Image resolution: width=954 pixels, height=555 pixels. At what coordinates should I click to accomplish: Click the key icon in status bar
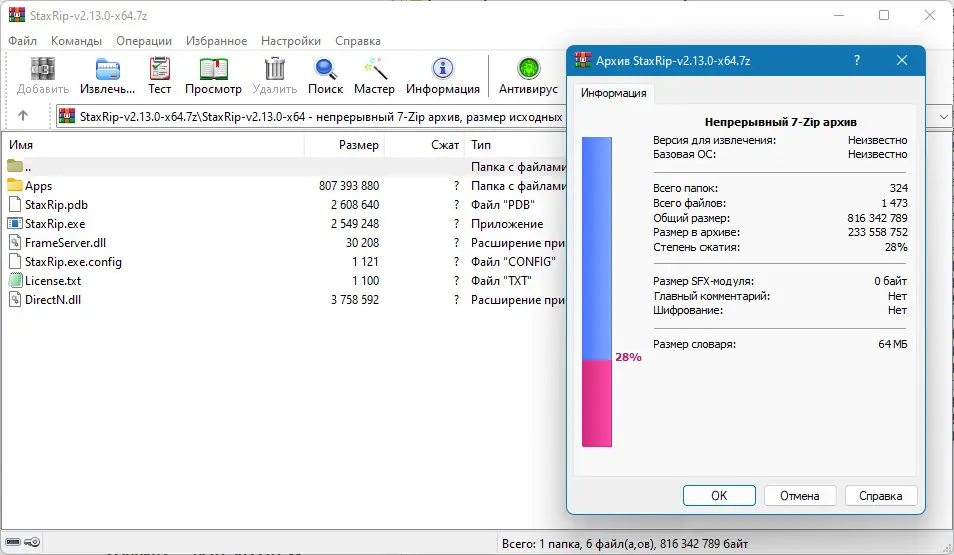tap(33, 542)
